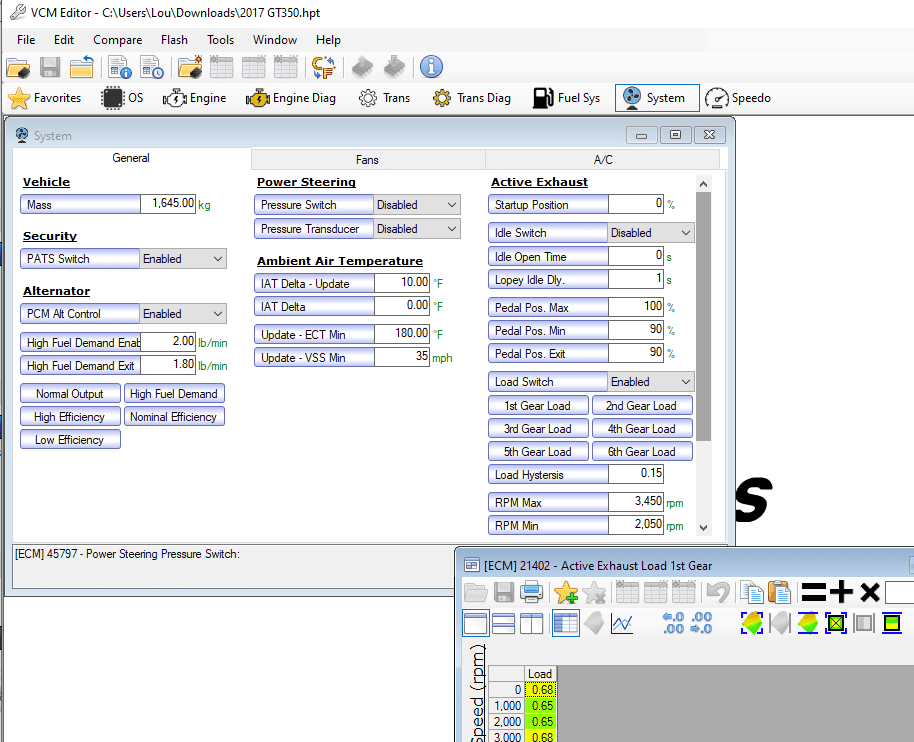Image resolution: width=914 pixels, height=742 pixels.
Task: Open the OS chip section
Action: click(x=122, y=98)
